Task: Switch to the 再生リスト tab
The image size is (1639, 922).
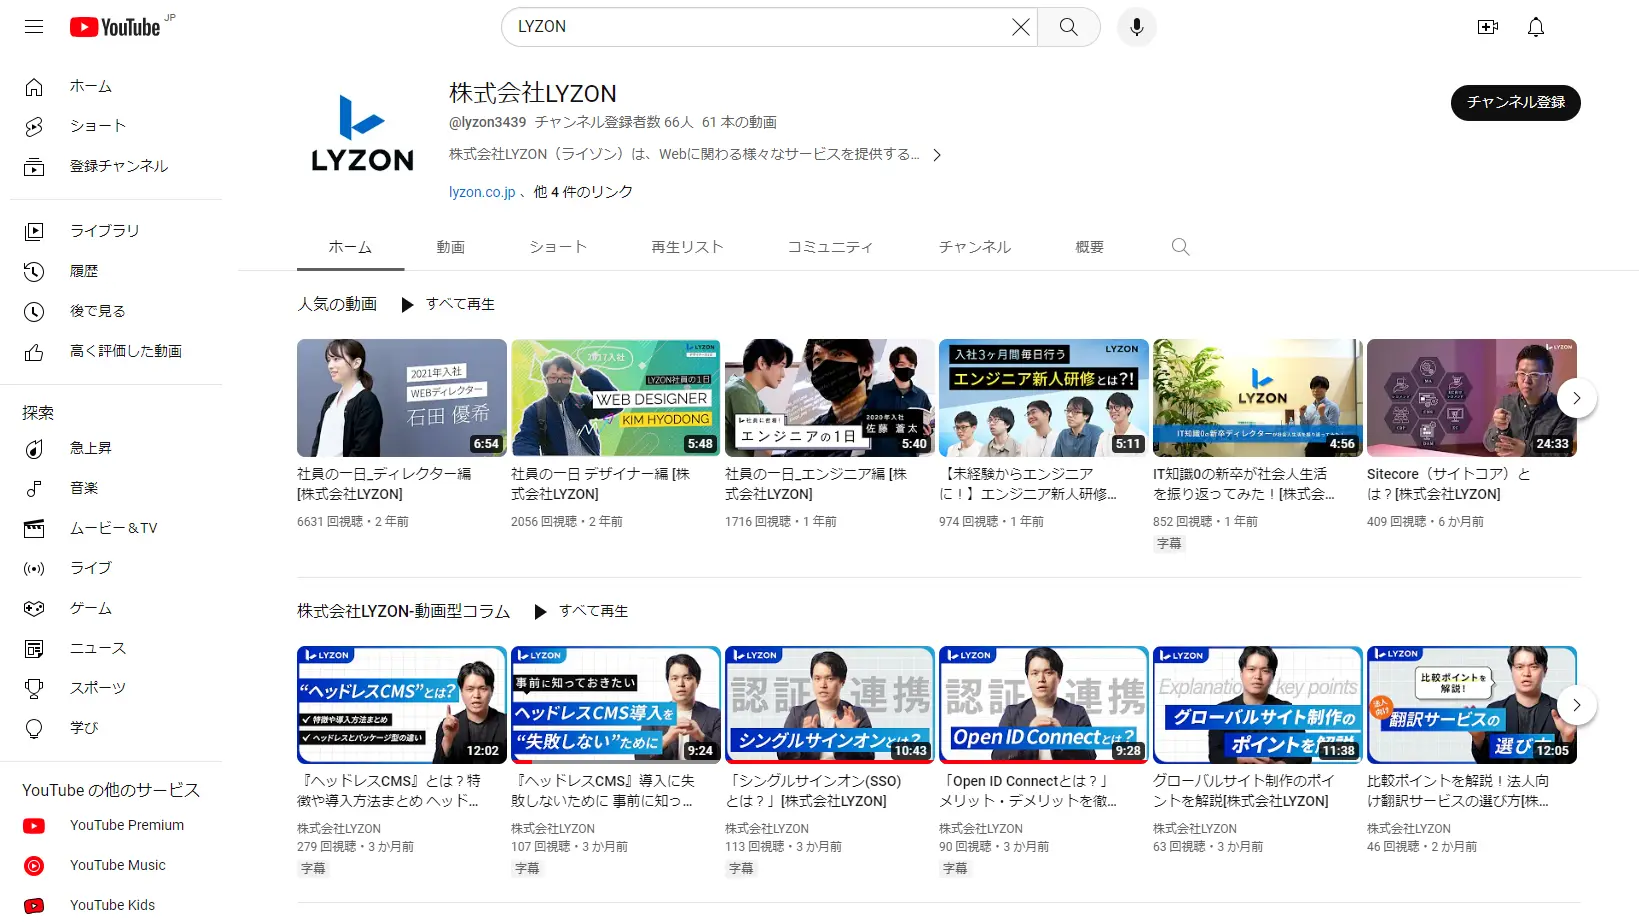Action: click(x=687, y=247)
